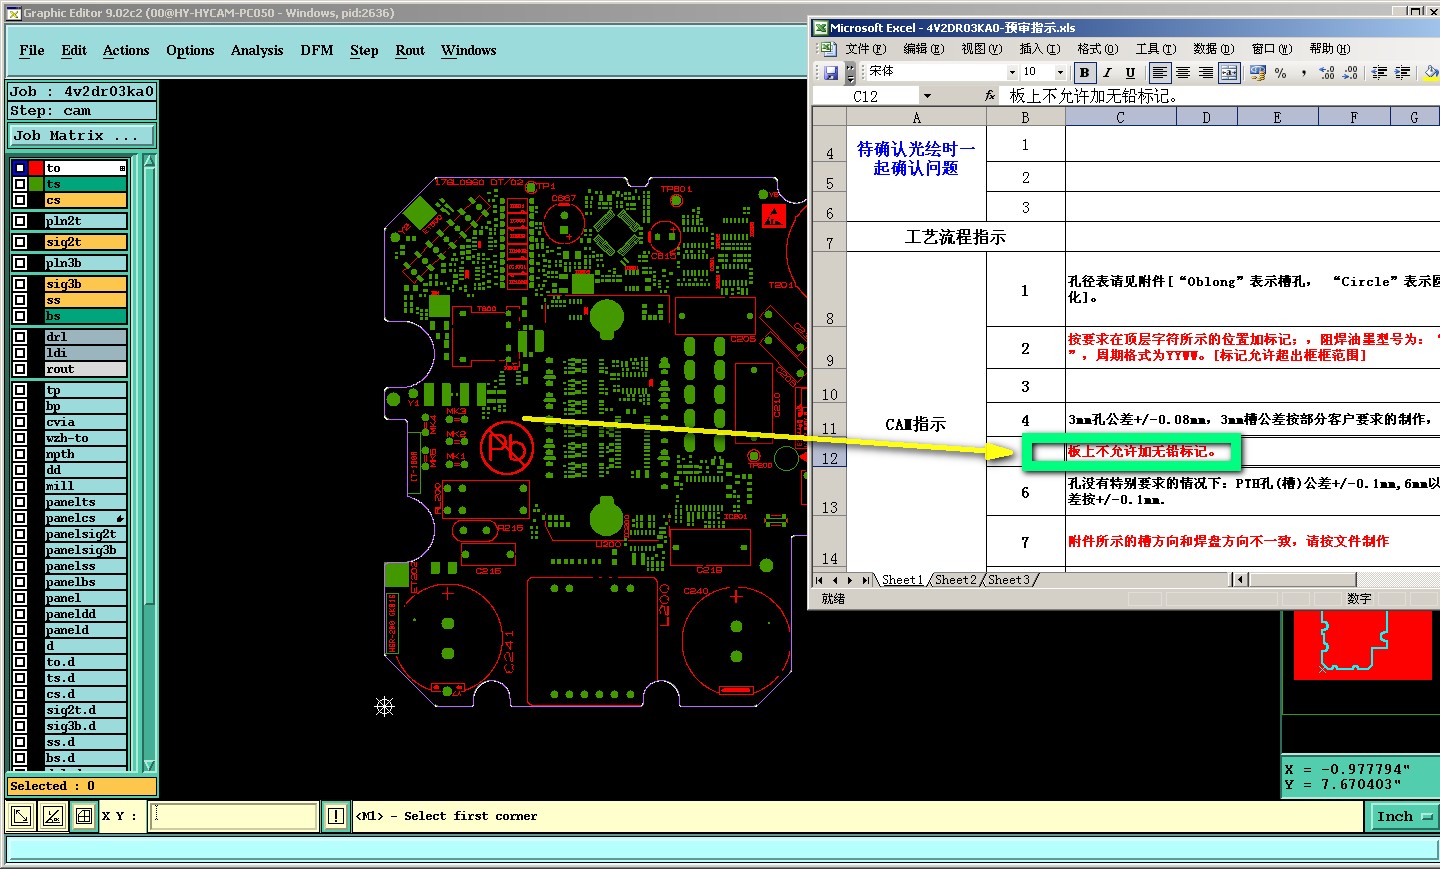This screenshot has height=869, width=1440.
Task: Open the Excel font size dropdown
Action: pyautogui.click(x=1061, y=72)
